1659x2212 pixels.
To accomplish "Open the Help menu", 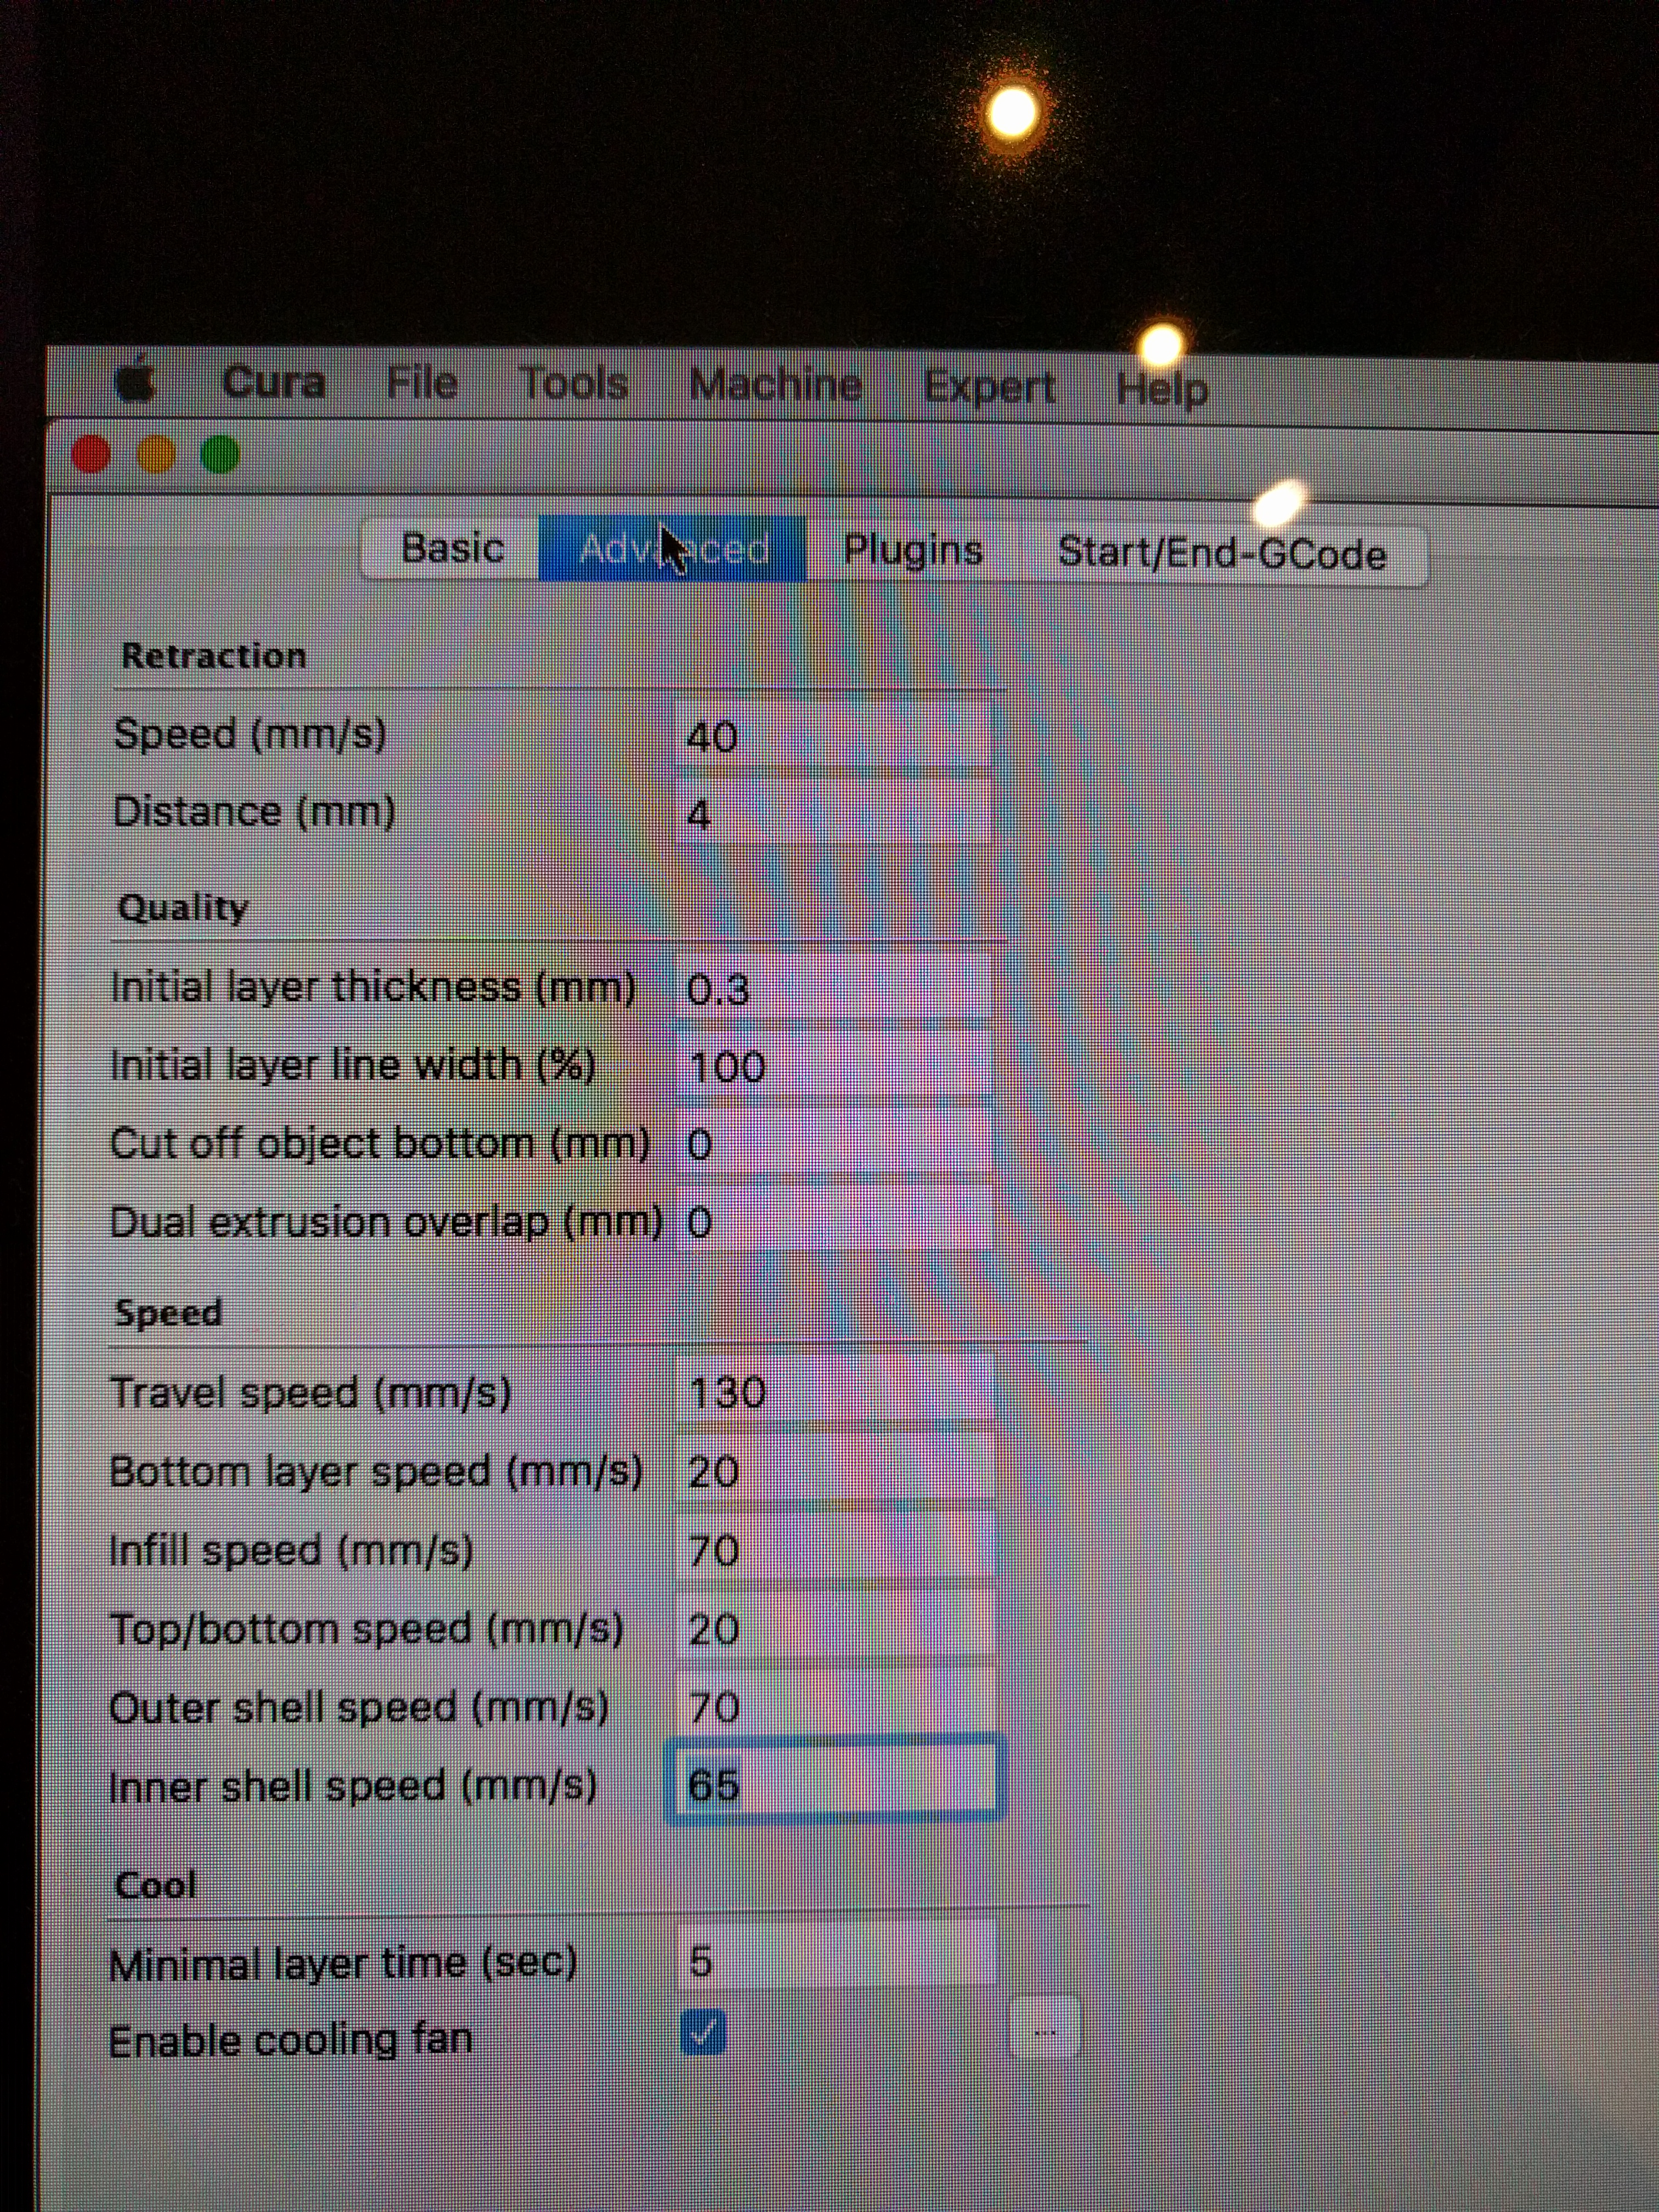I will 1161,389.
